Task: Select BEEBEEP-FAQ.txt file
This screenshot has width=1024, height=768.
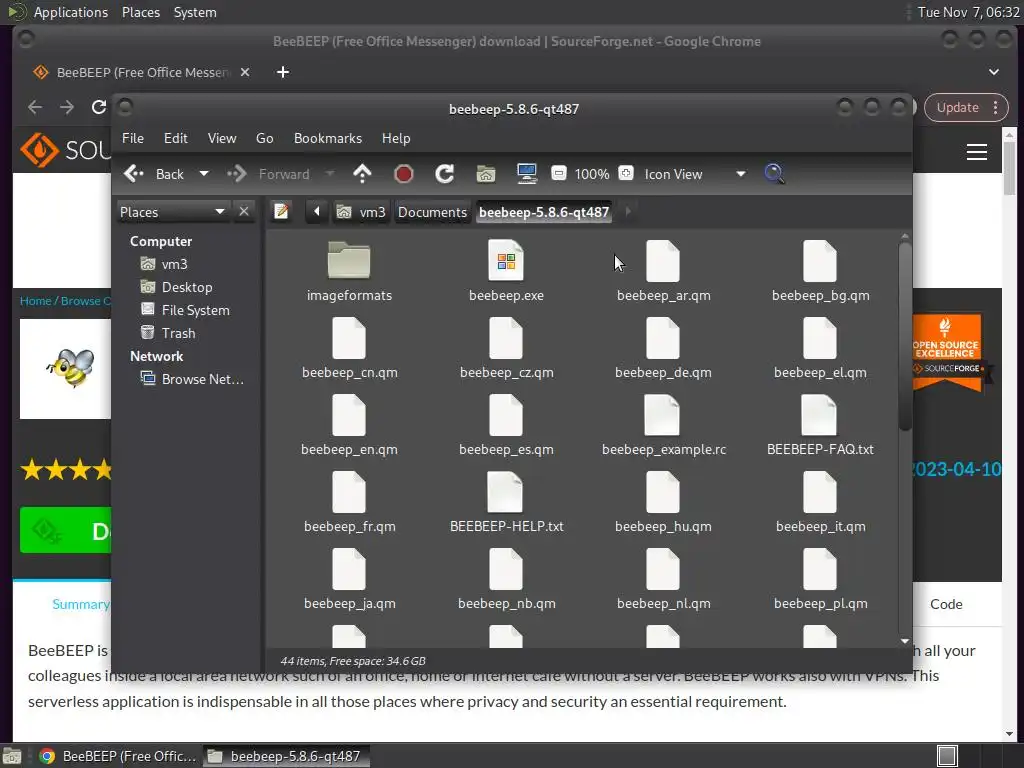Action: click(820, 425)
